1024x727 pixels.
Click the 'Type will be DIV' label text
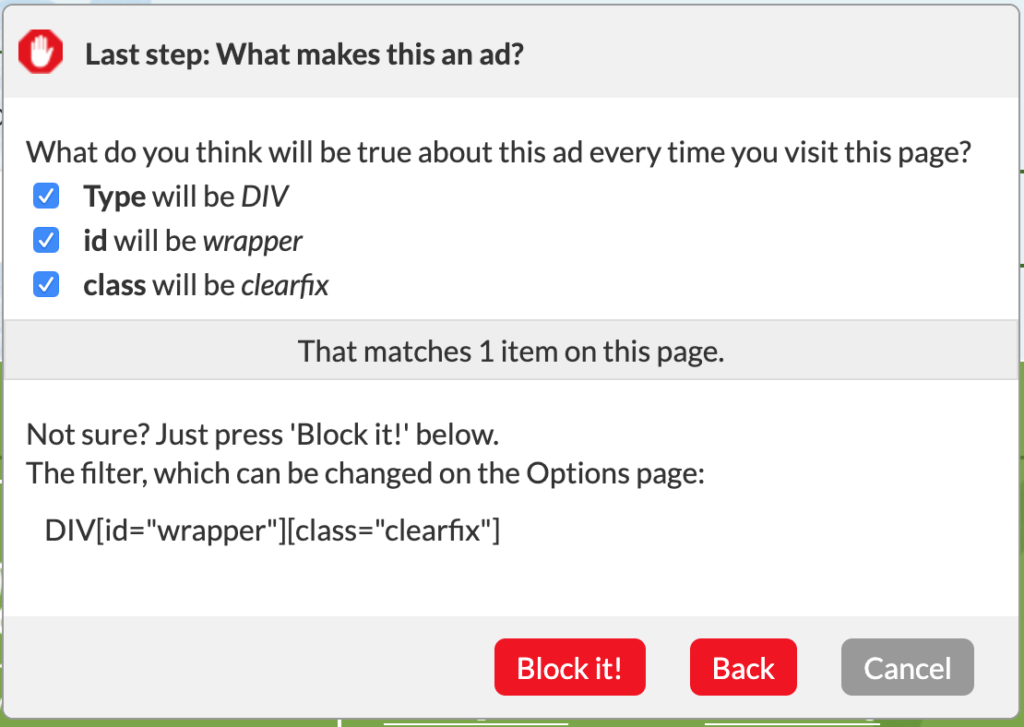coord(185,197)
